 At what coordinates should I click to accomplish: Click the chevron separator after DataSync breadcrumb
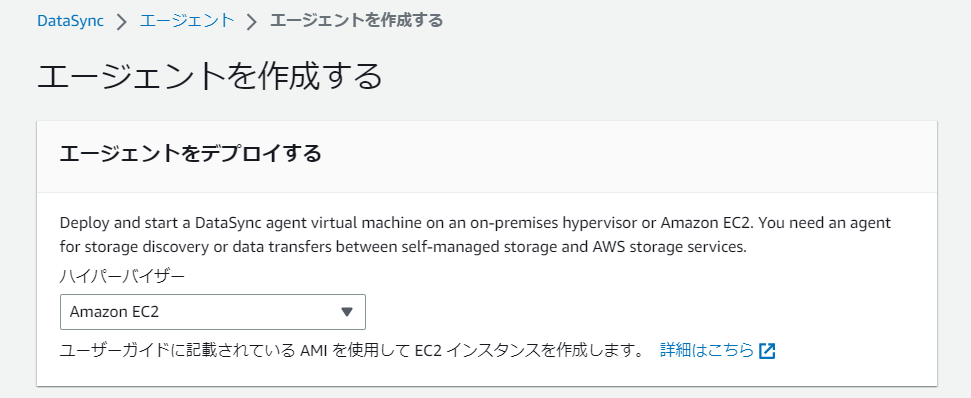pyautogui.click(x=121, y=22)
